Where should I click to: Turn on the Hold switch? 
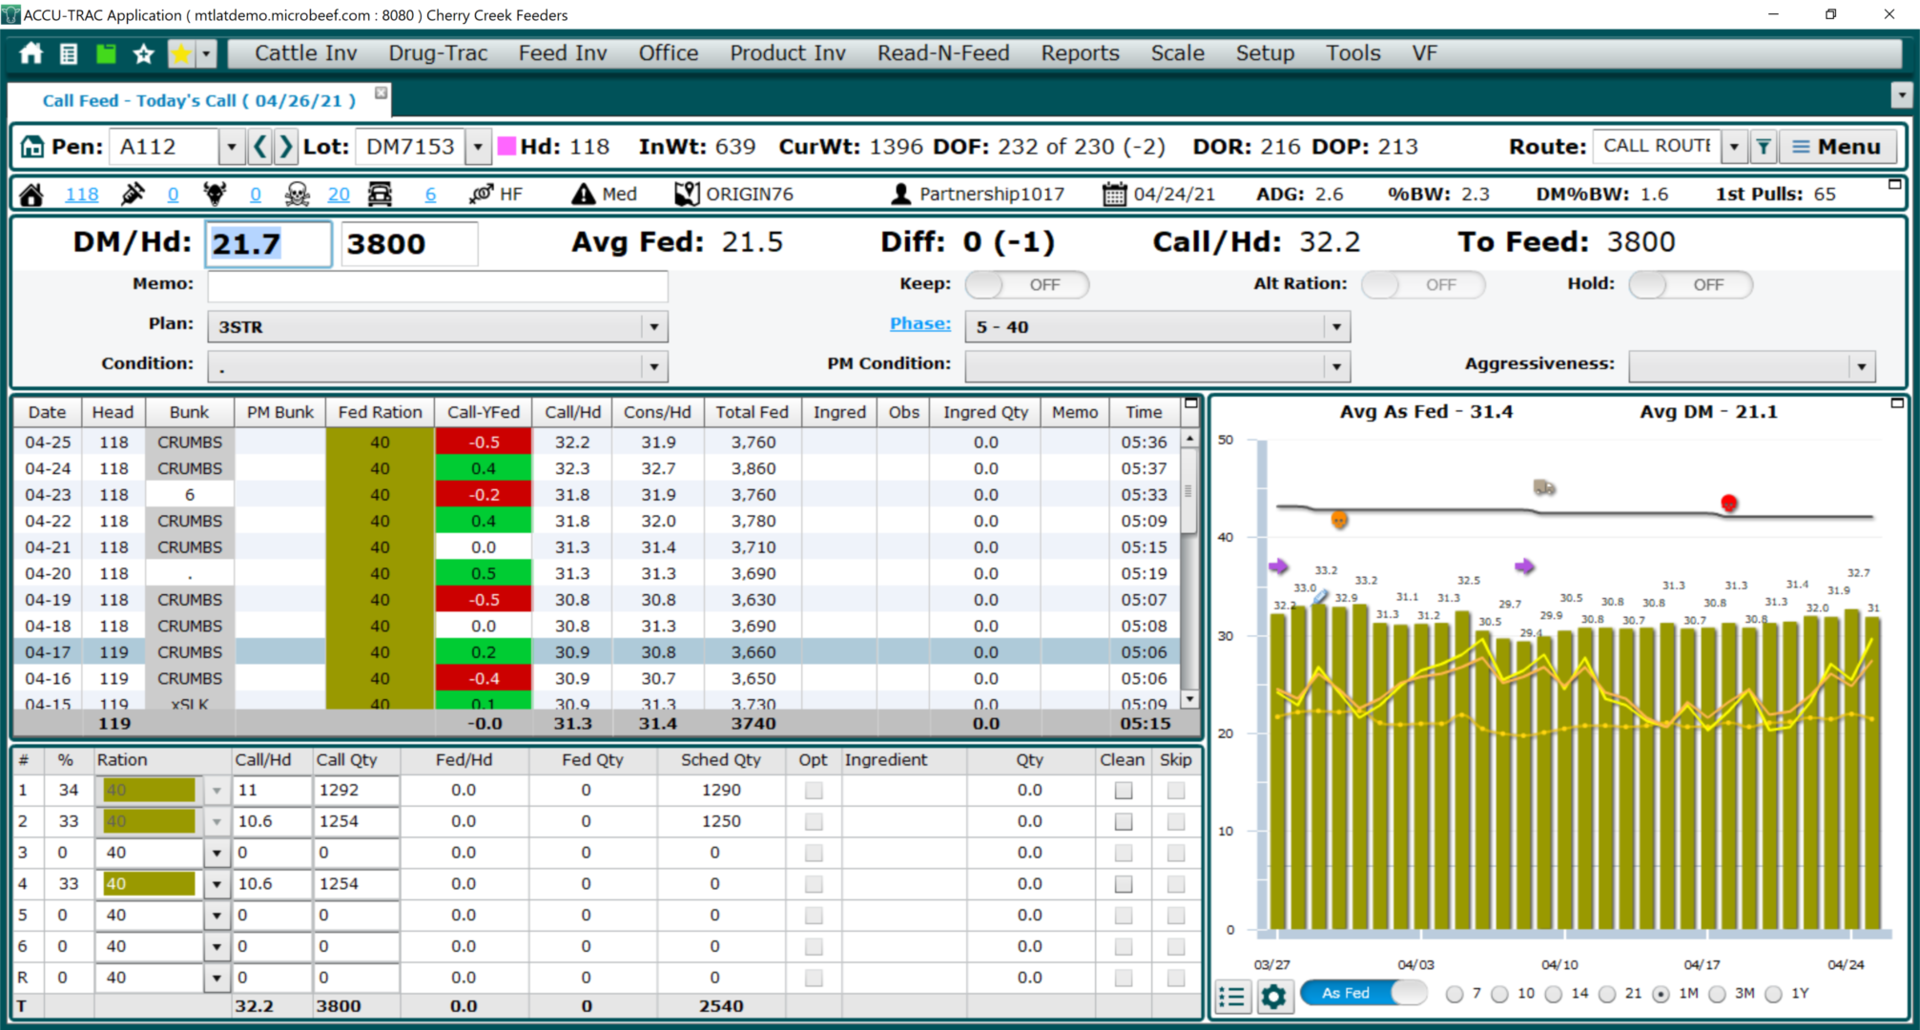pos(1690,285)
